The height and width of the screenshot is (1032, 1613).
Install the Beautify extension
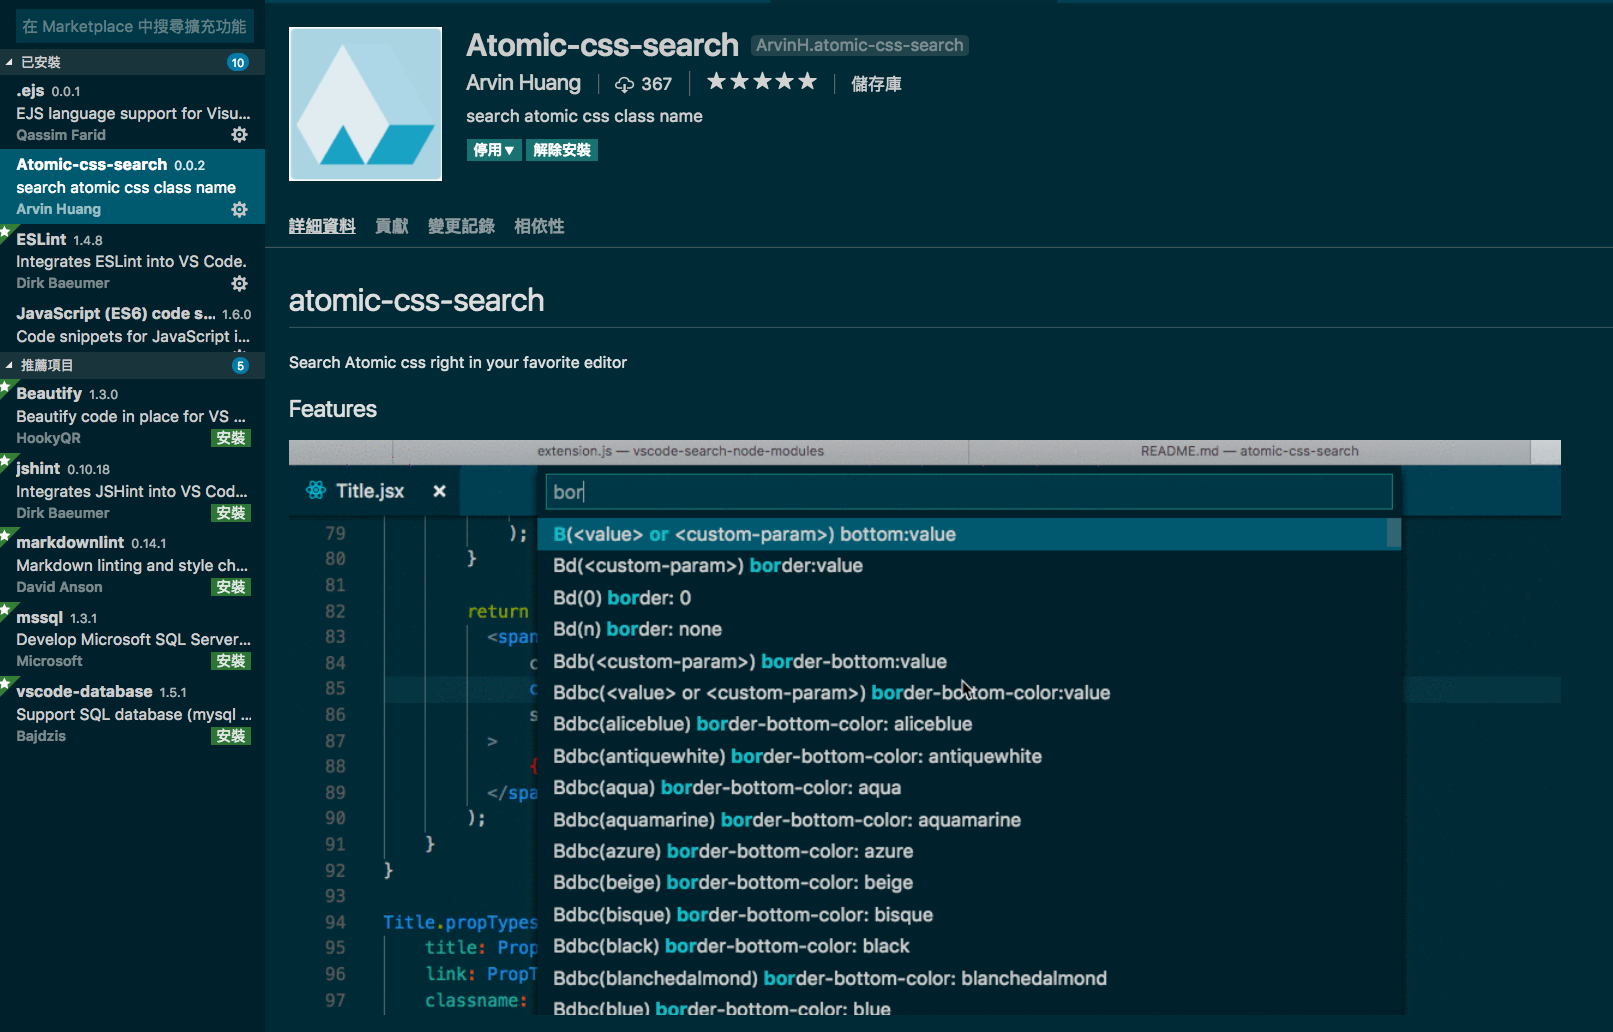coord(231,438)
